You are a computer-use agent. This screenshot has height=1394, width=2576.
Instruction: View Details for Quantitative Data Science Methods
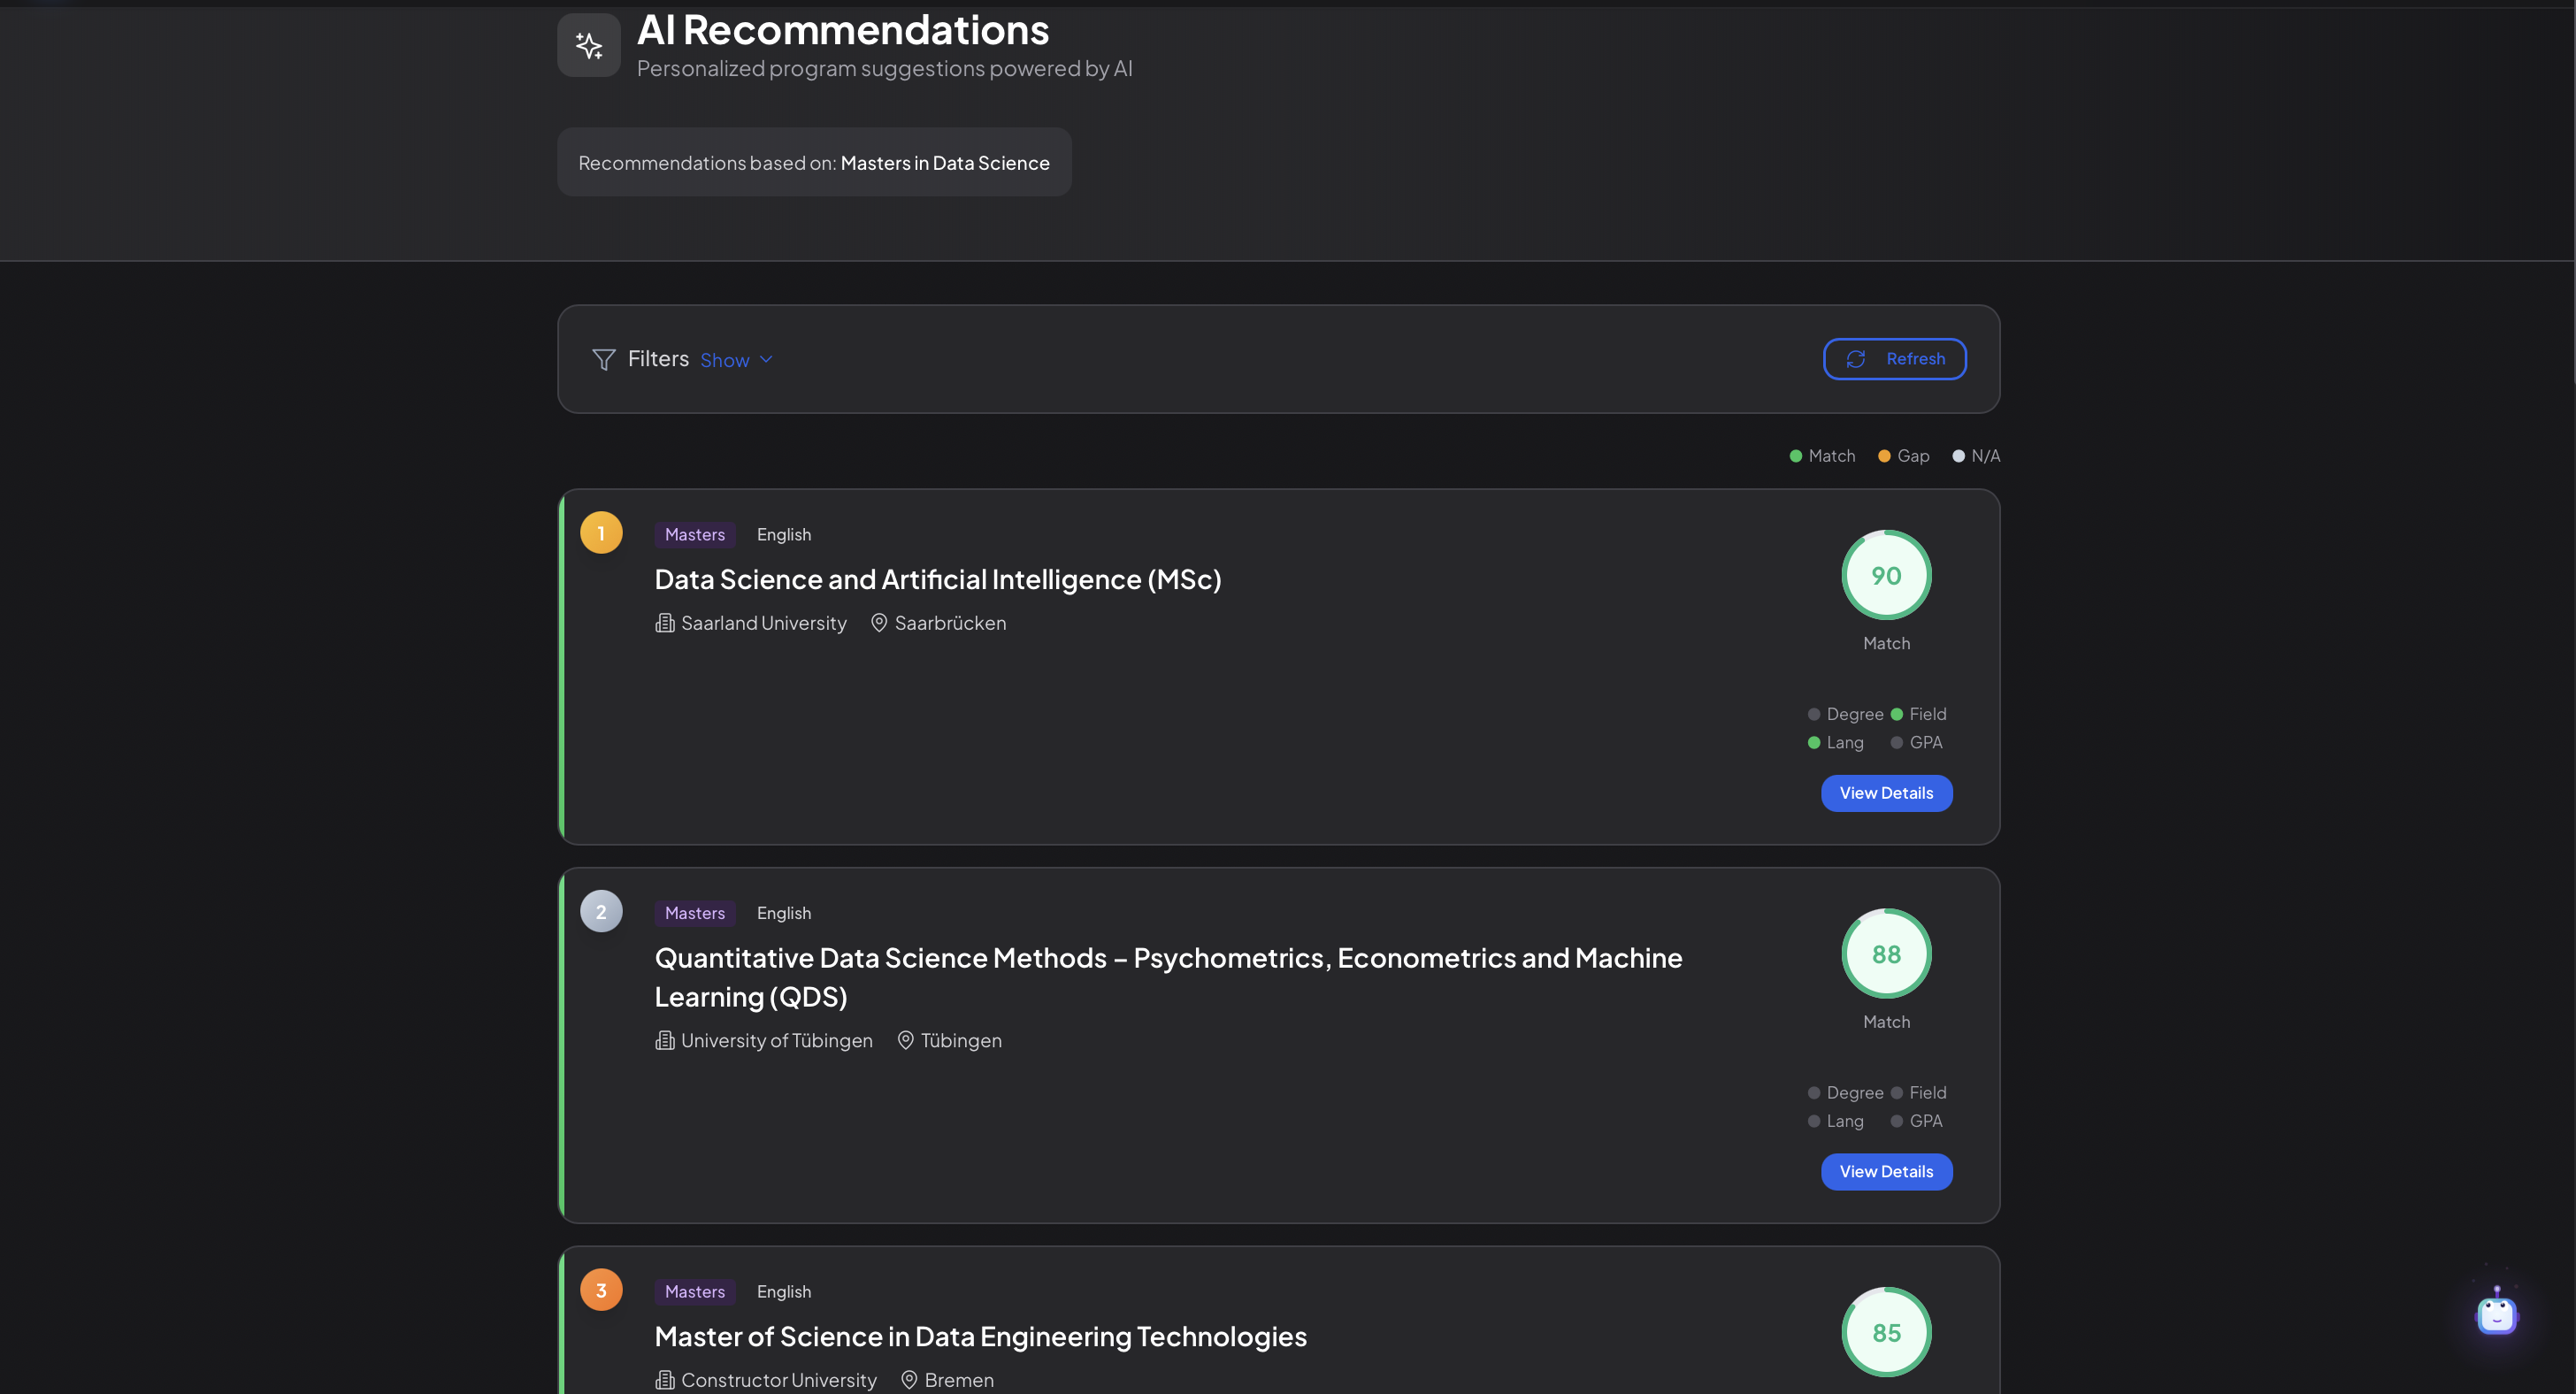point(1885,1171)
